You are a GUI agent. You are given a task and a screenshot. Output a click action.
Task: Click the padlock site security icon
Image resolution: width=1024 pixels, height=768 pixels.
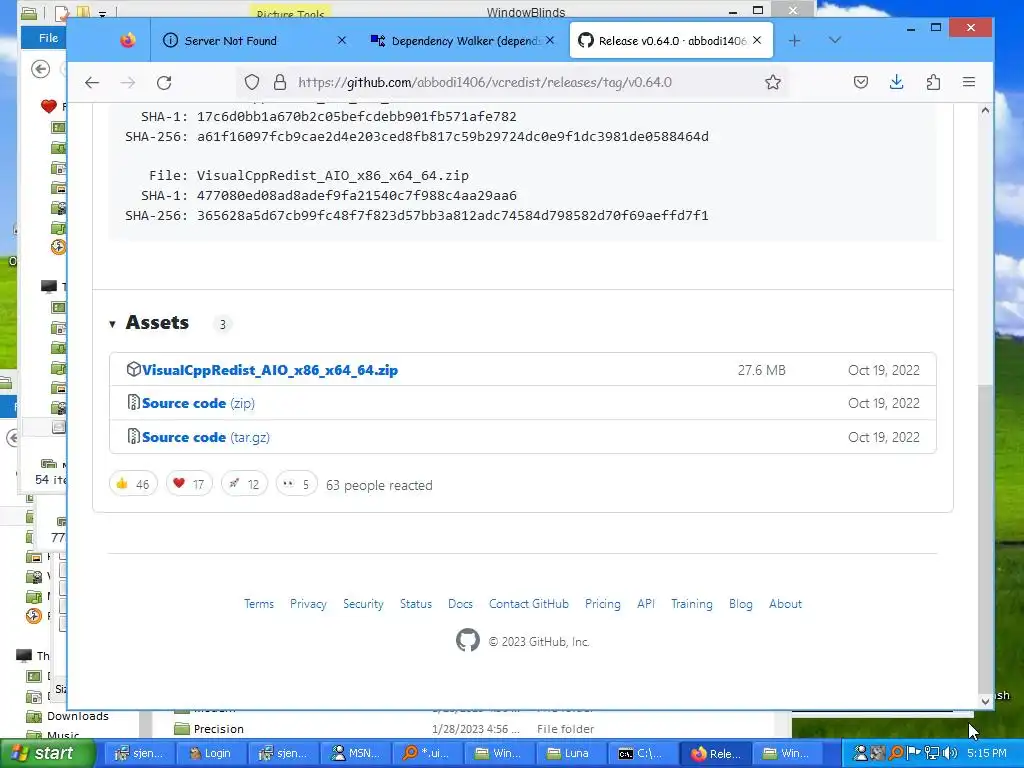pos(280,82)
